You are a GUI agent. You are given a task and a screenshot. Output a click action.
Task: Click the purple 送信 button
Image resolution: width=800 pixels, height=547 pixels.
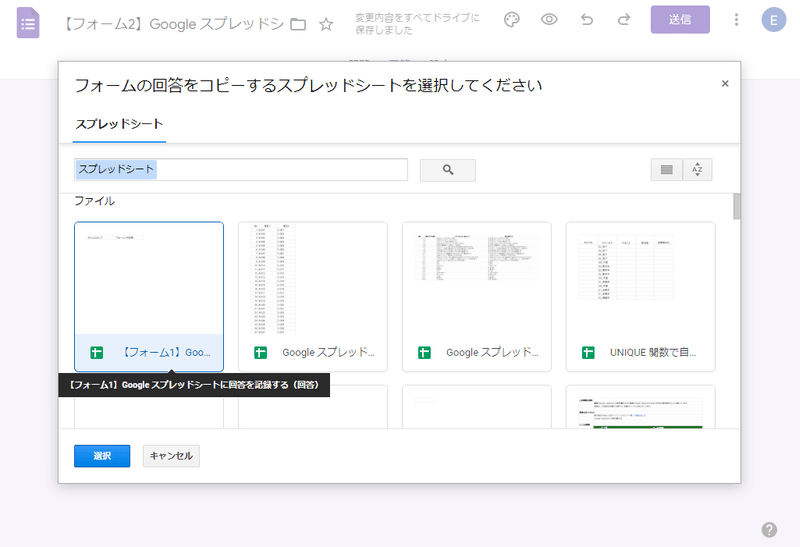click(x=680, y=19)
